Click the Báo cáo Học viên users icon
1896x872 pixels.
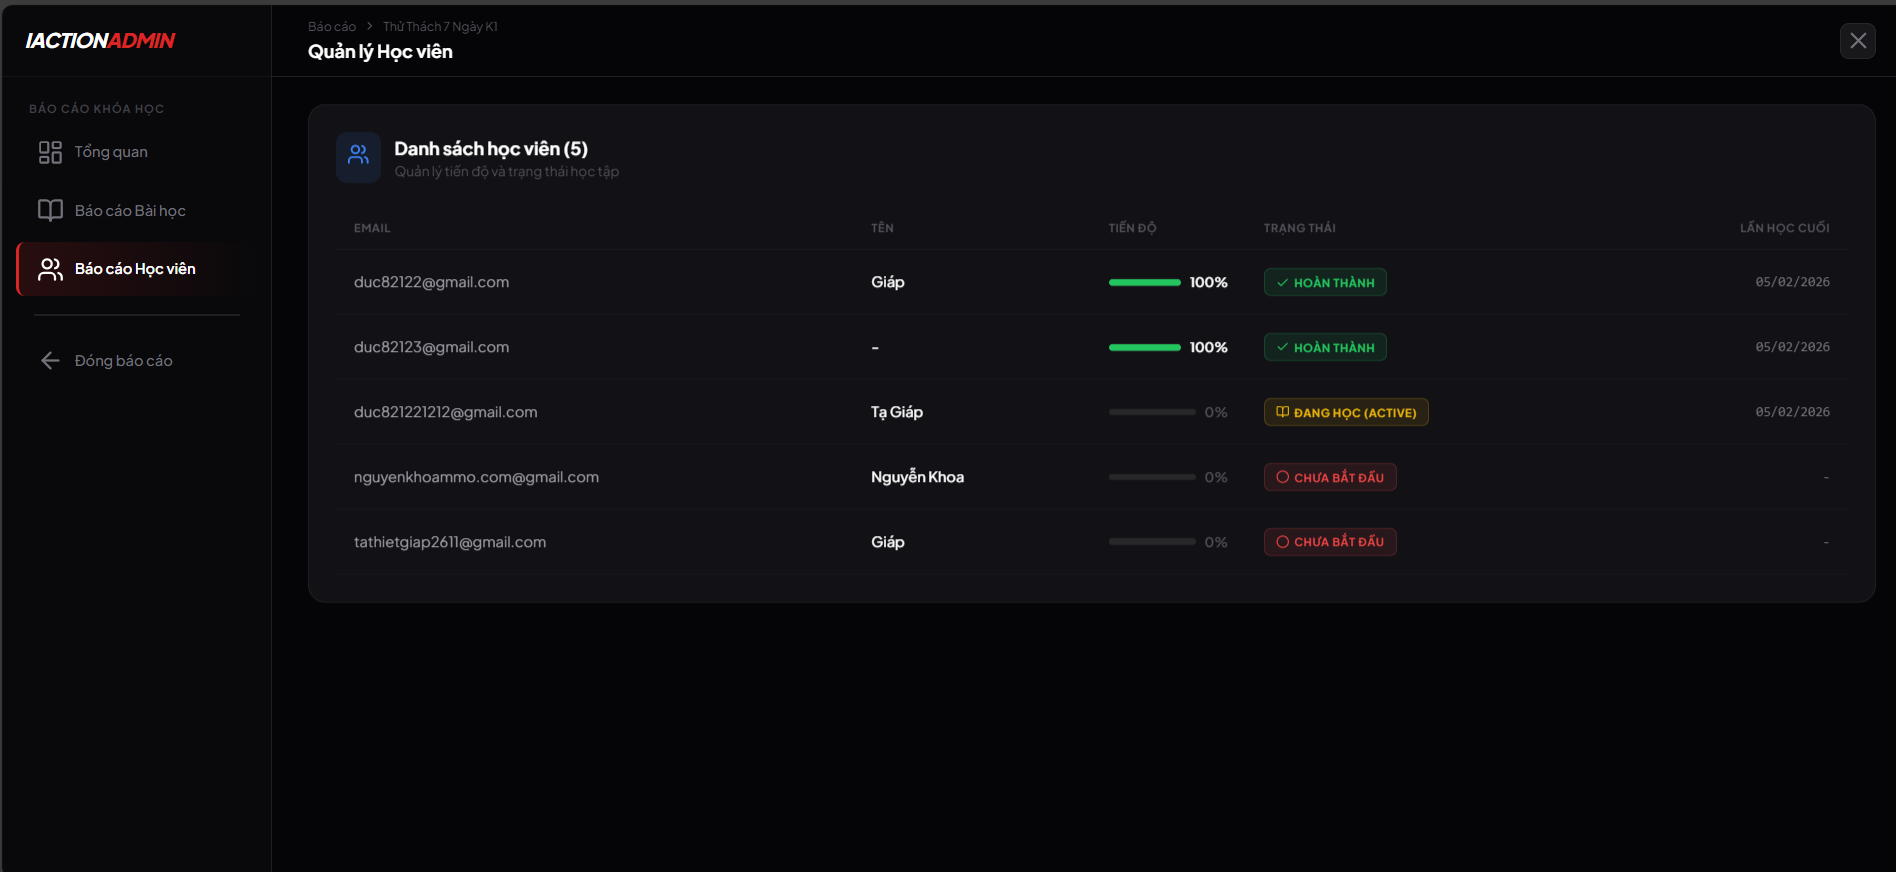click(50, 269)
